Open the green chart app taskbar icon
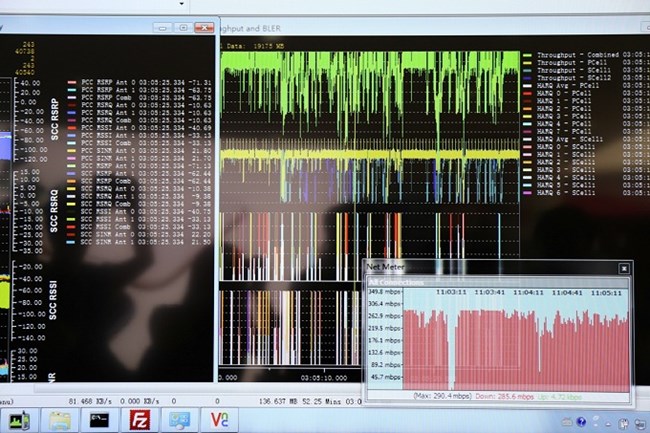This screenshot has width=650, height=433. click(19, 420)
